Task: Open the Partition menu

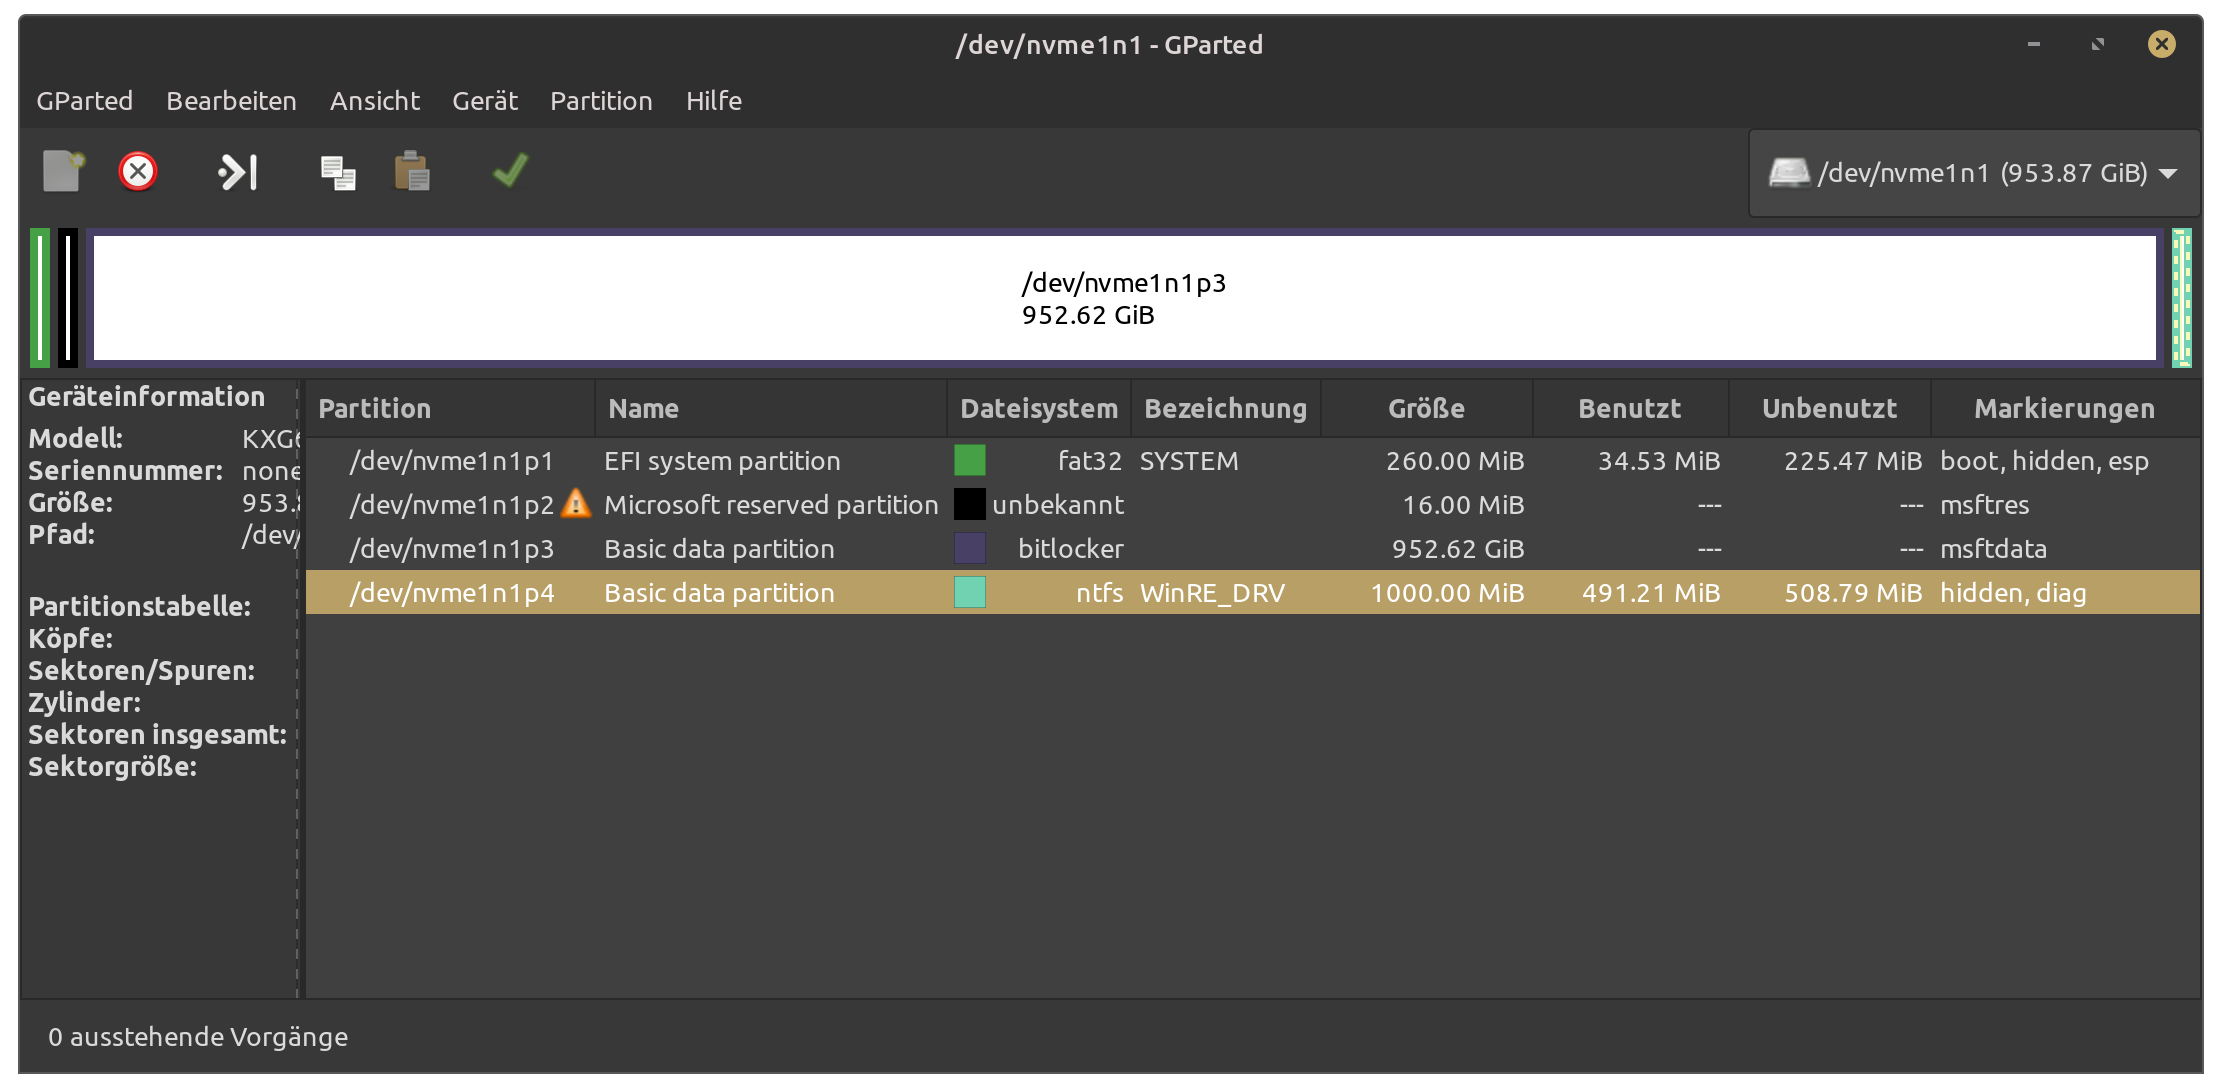Action: point(601,101)
